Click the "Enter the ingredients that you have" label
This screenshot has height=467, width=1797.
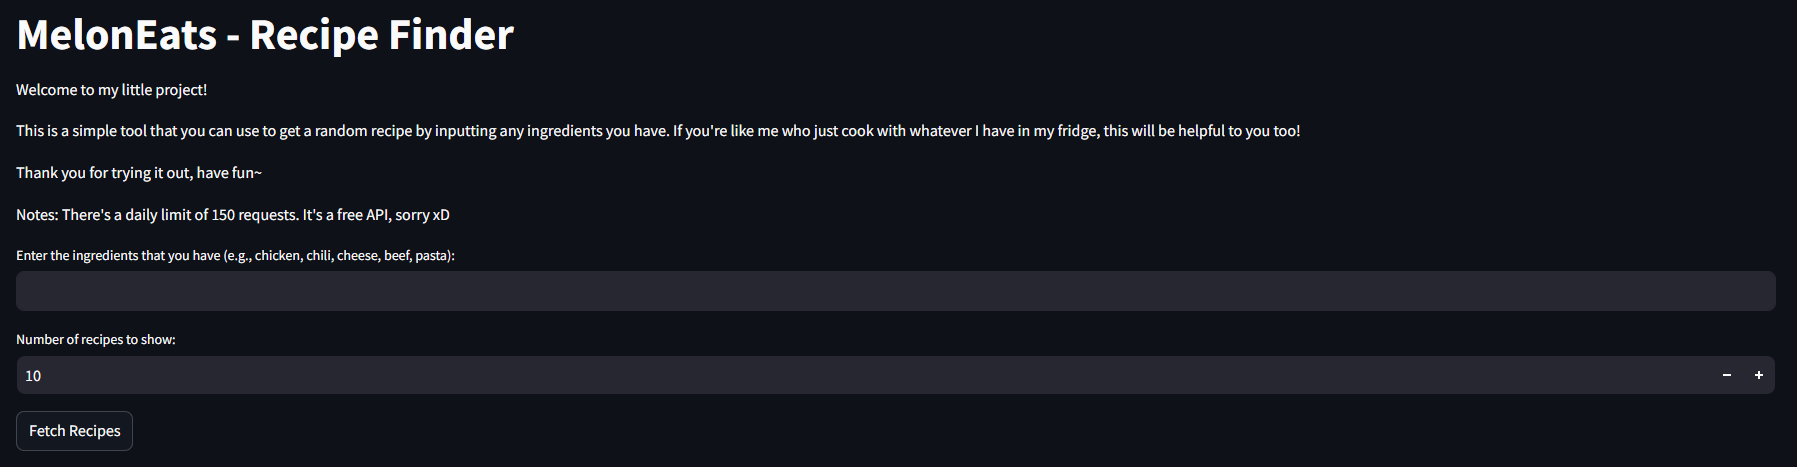(x=118, y=256)
